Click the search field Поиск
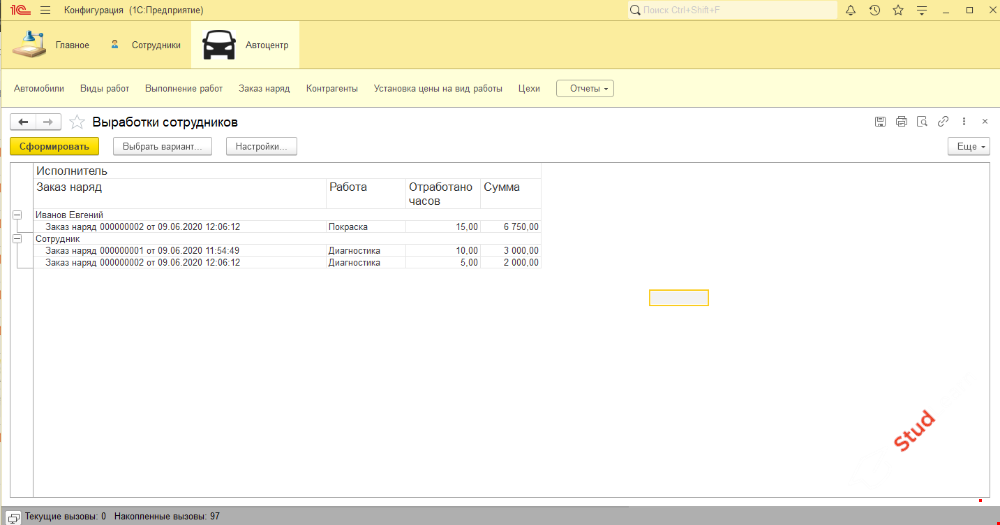Image resolution: width=1000 pixels, height=525 pixels. pyautogui.click(x=732, y=10)
